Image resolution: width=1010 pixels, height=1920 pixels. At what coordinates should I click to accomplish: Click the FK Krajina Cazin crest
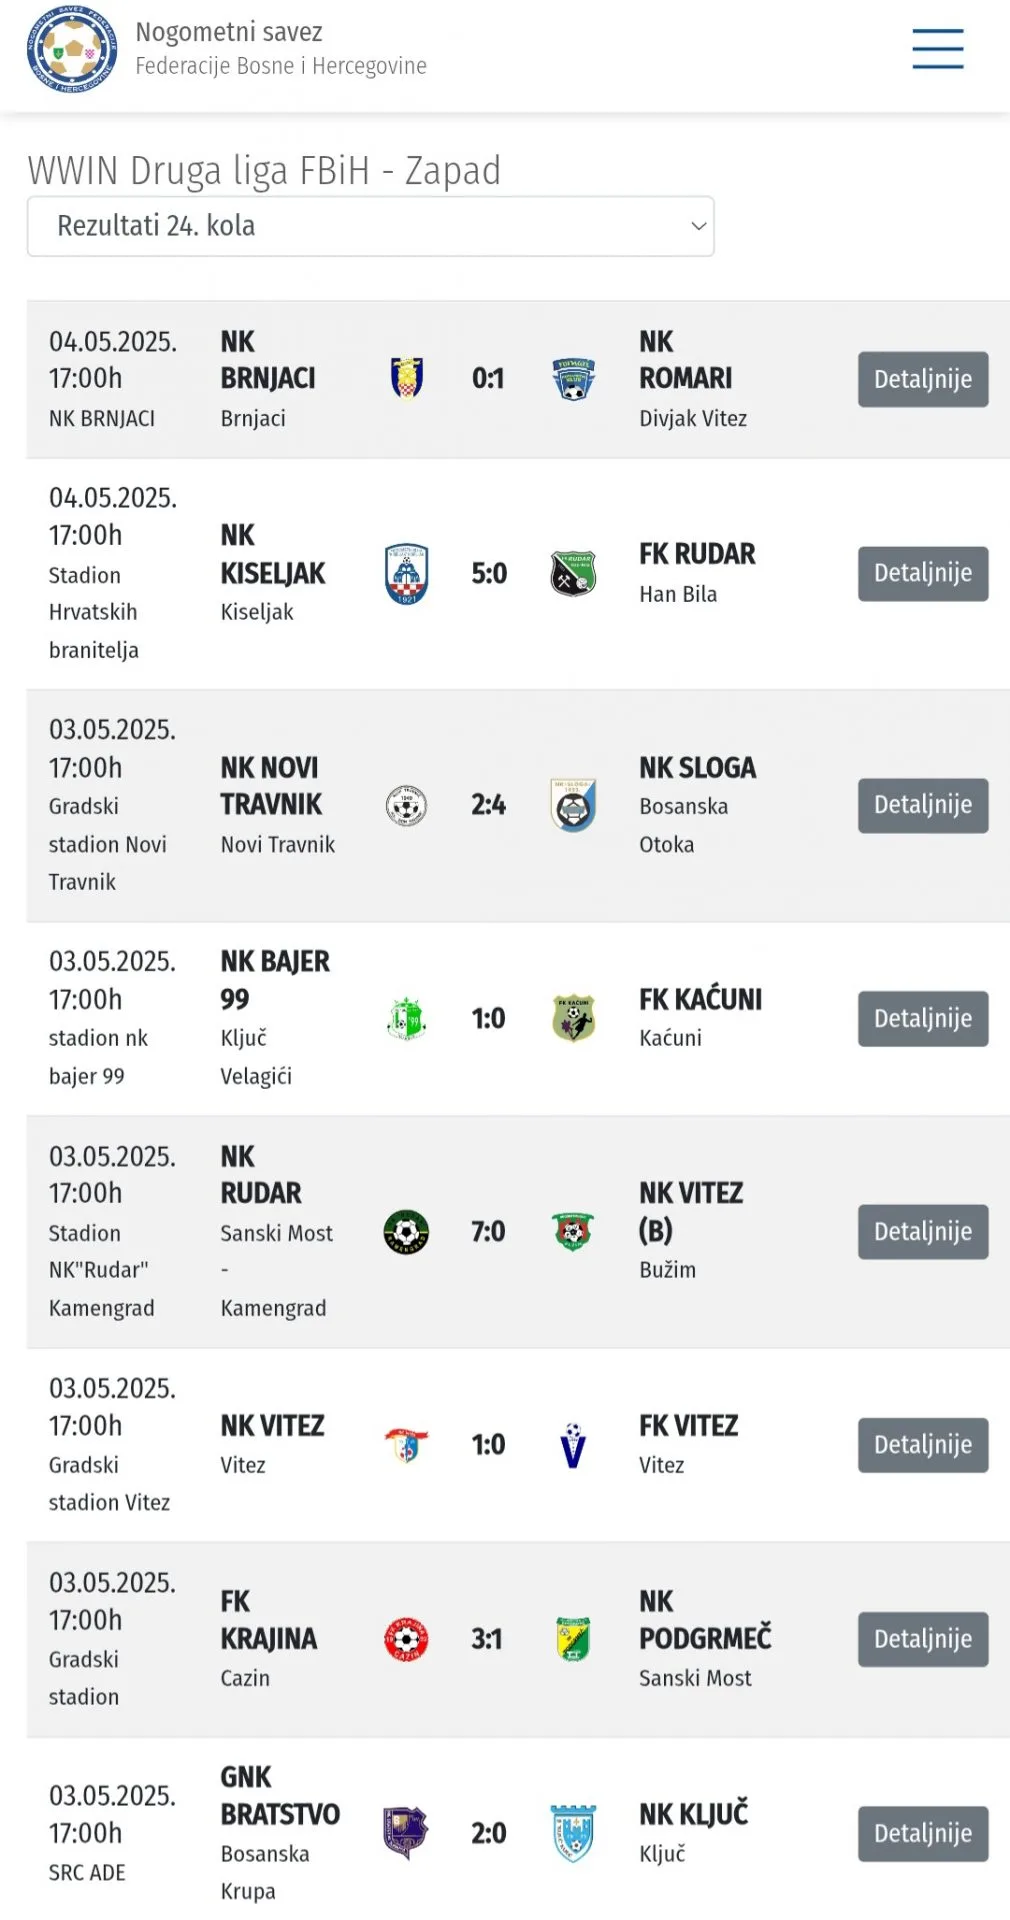click(406, 1639)
